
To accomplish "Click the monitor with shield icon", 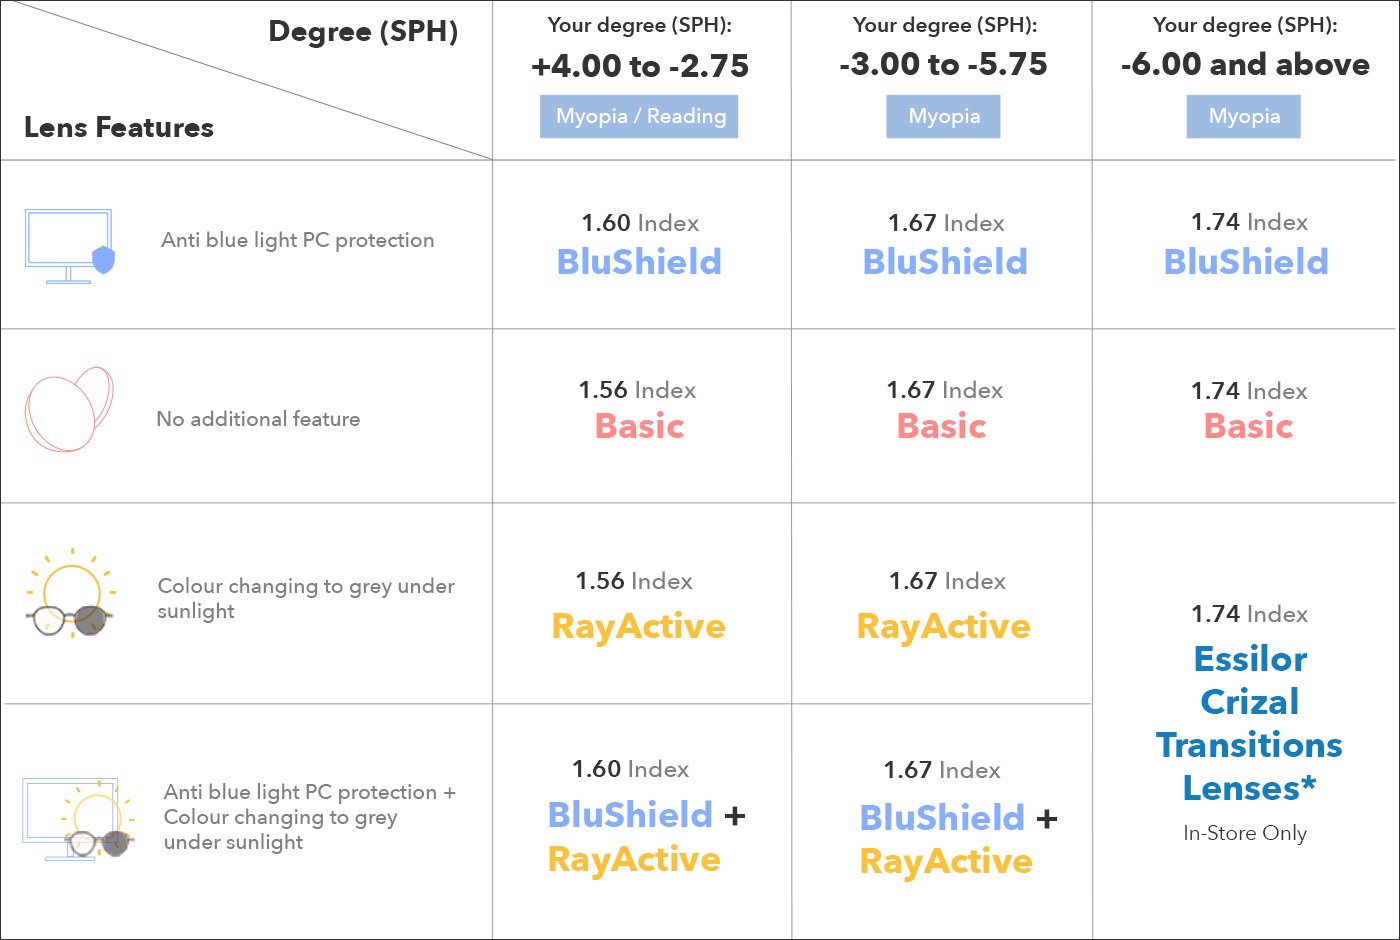I will [70, 246].
